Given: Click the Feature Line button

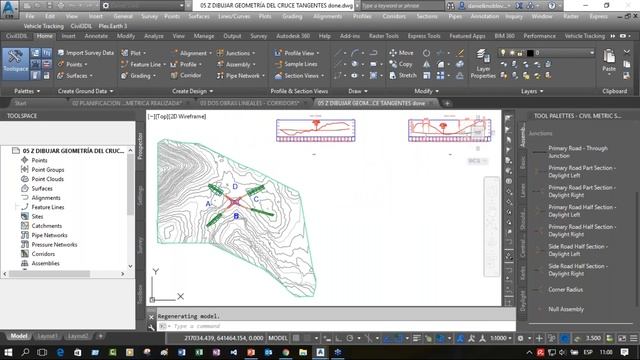Looking at the screenshot, I should pos(143,64).
